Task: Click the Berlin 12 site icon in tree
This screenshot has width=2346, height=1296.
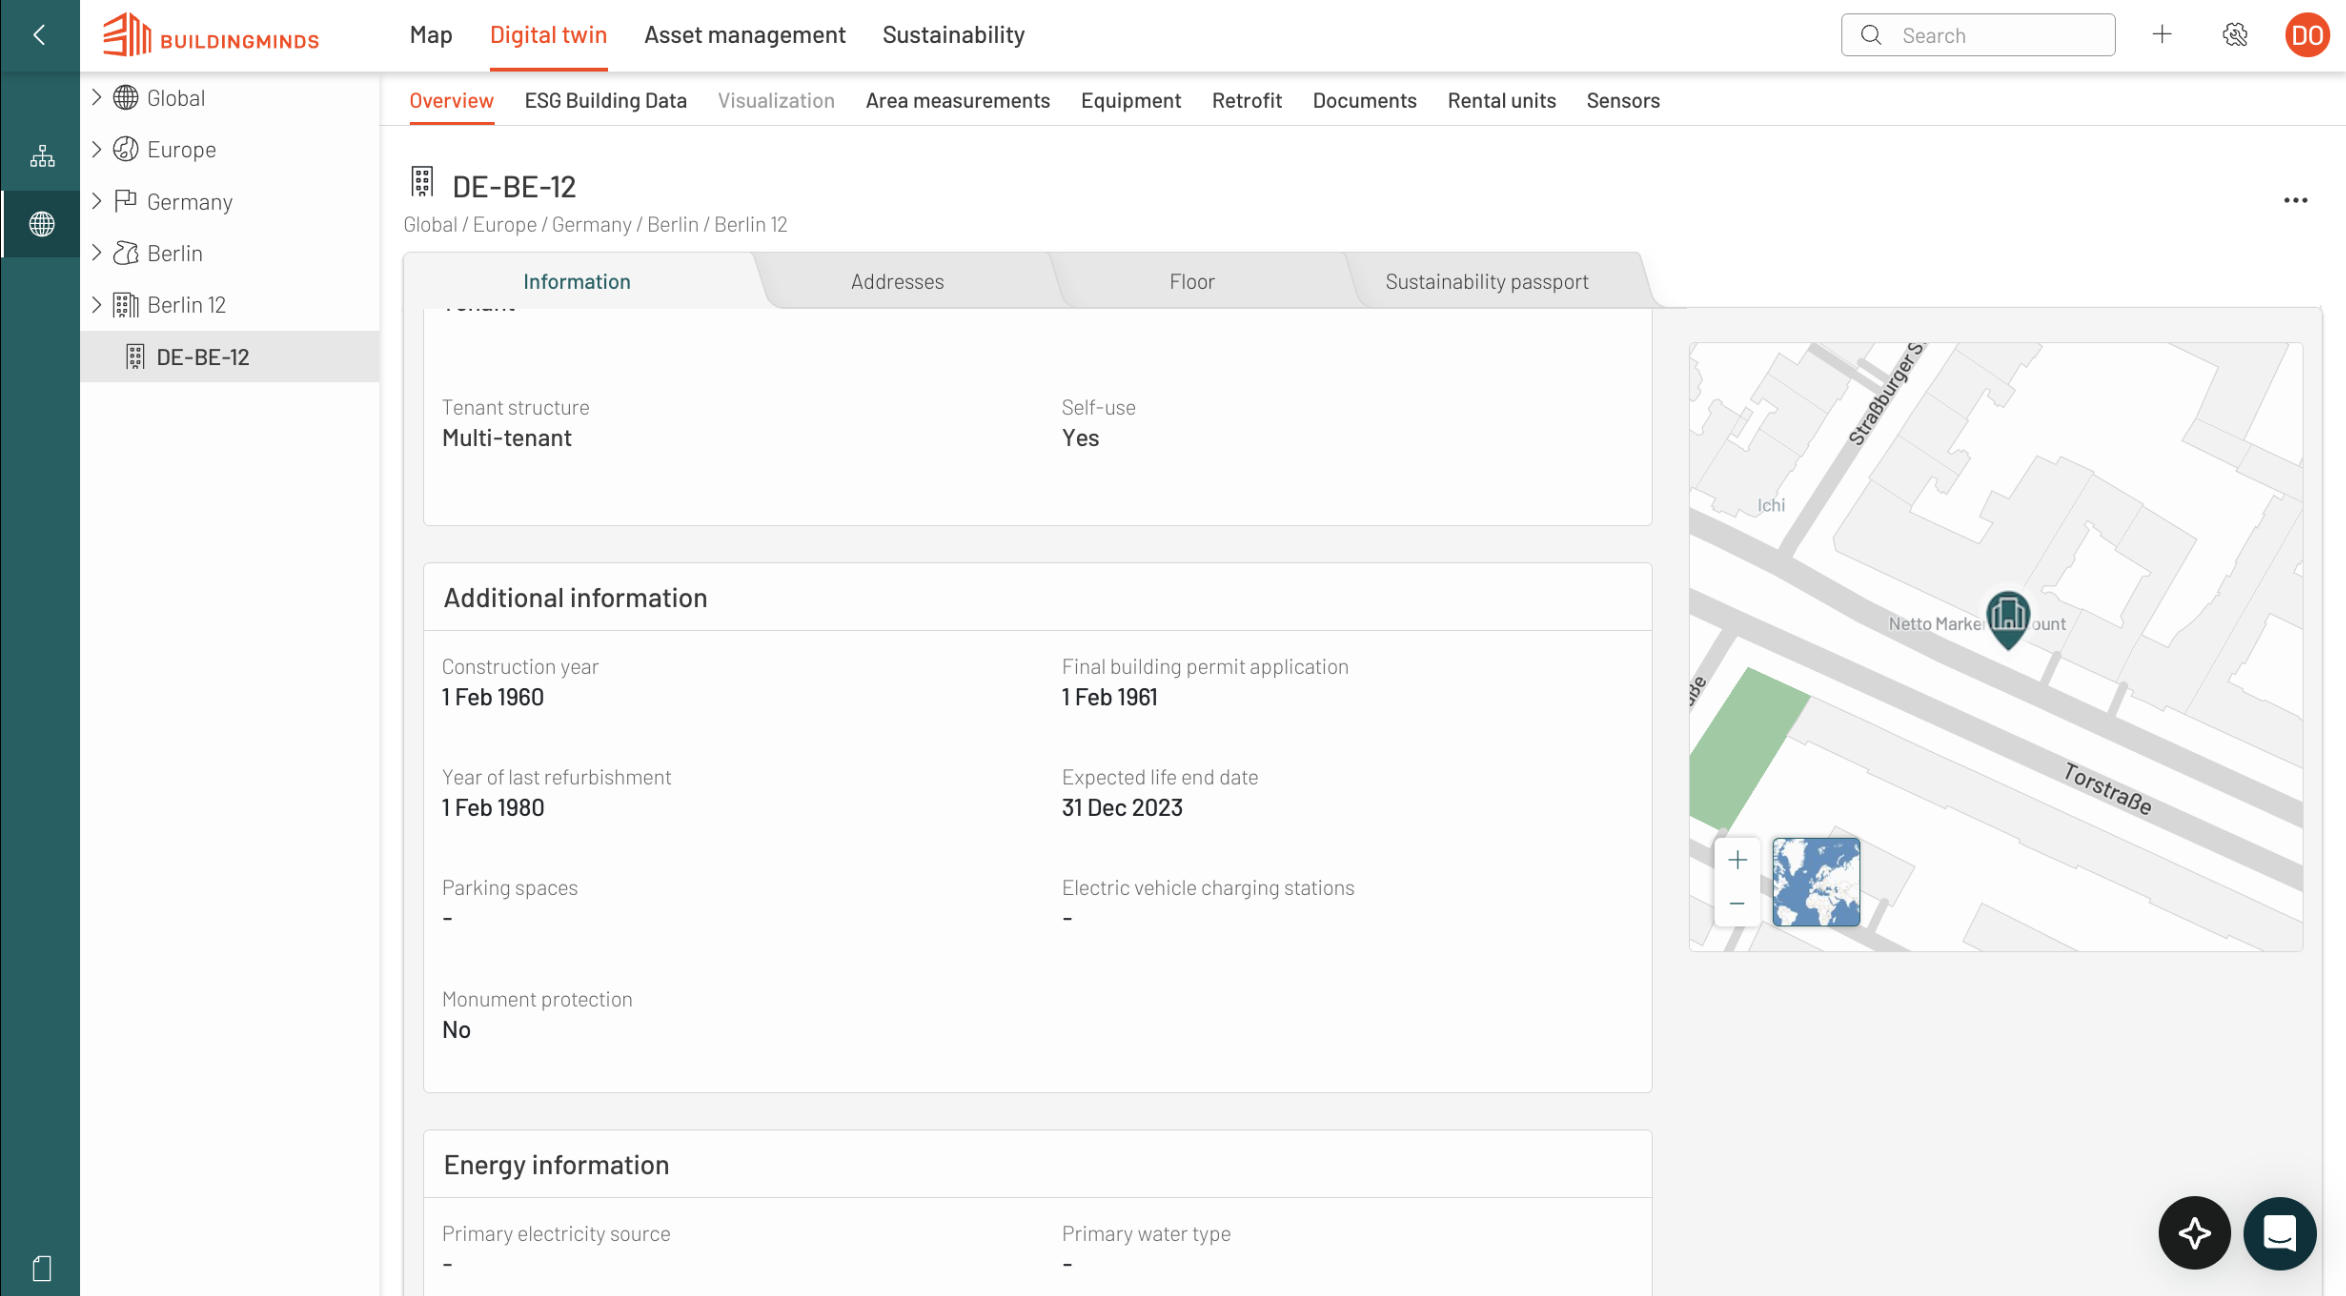Action: [125, 305]
